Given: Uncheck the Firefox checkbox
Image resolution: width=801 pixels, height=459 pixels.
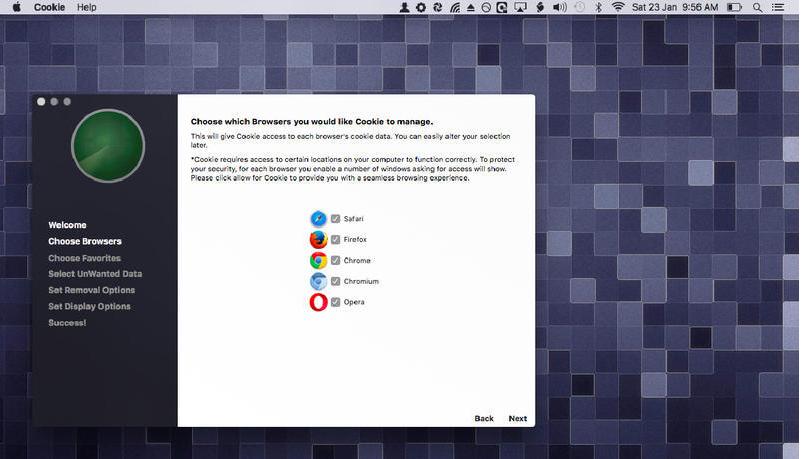Looking at the screenshot, I should [x=336, y=240].
